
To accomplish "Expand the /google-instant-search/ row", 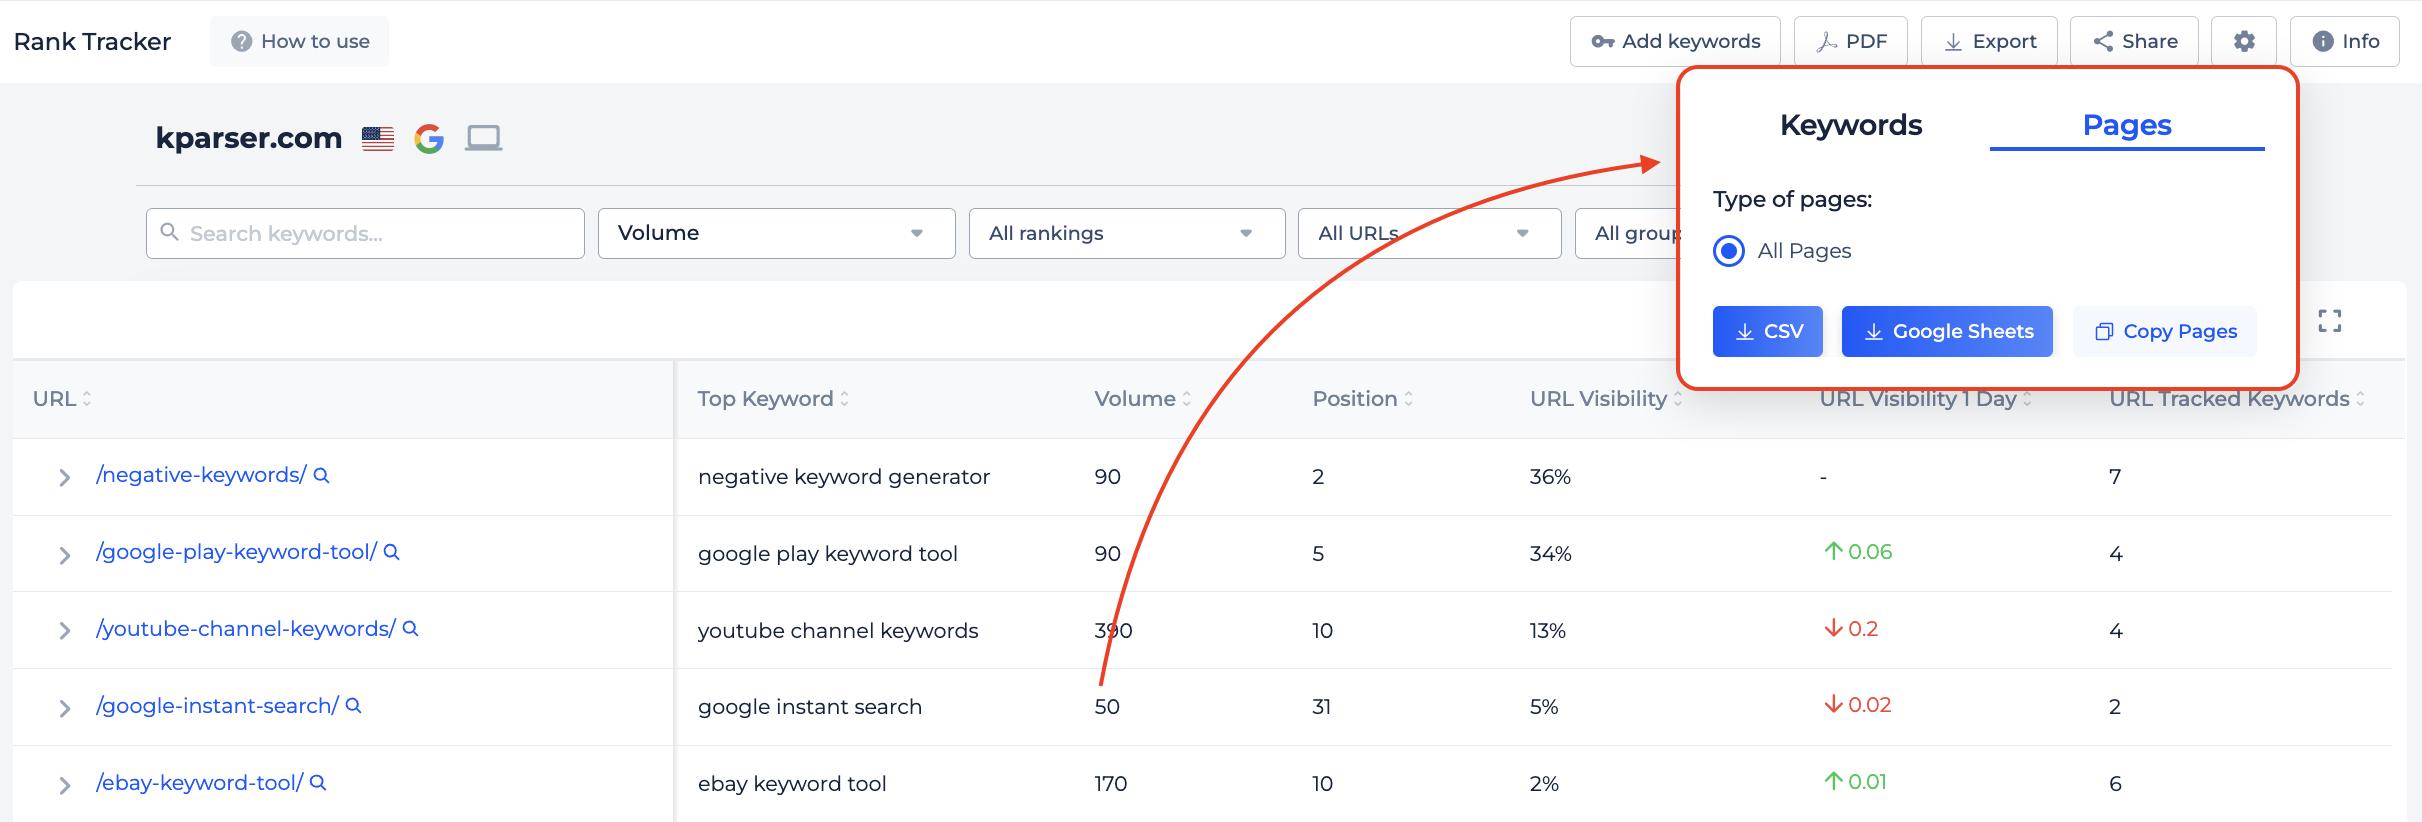I will 64,708.
